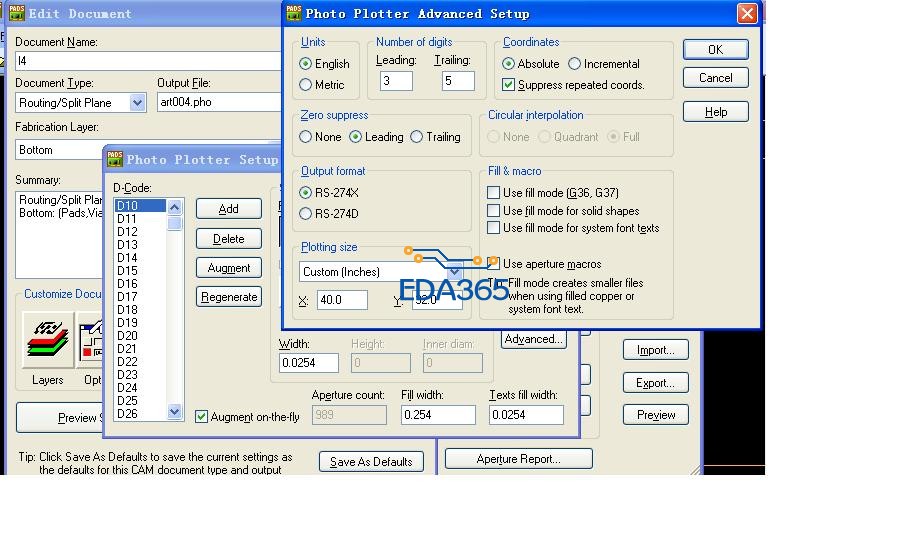912x547 pixels.
Task: Select D12 in D-Code list
Action: coord(140,232)
